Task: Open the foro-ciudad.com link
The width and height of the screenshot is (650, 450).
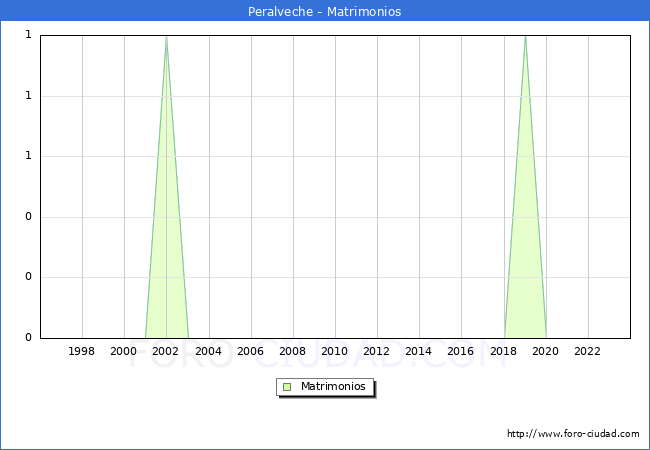Action: [x=573, y=434]
